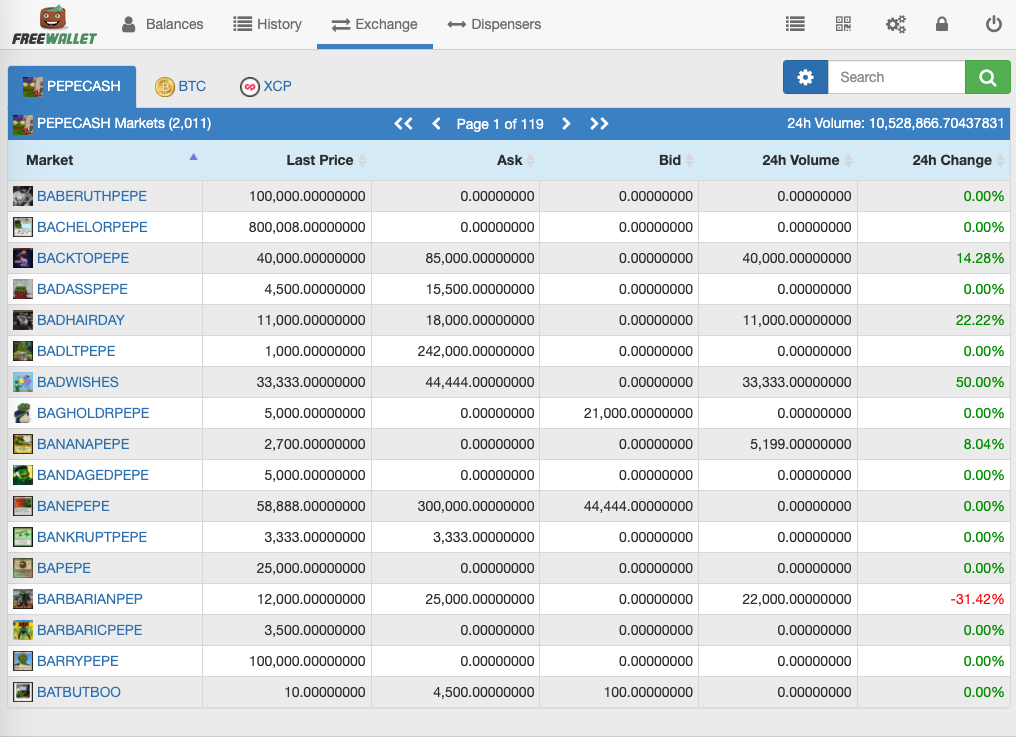Viewport: 1016px width, 737px height.
Task: Click the 14.28% change value
Action: (x=980, y=258)
